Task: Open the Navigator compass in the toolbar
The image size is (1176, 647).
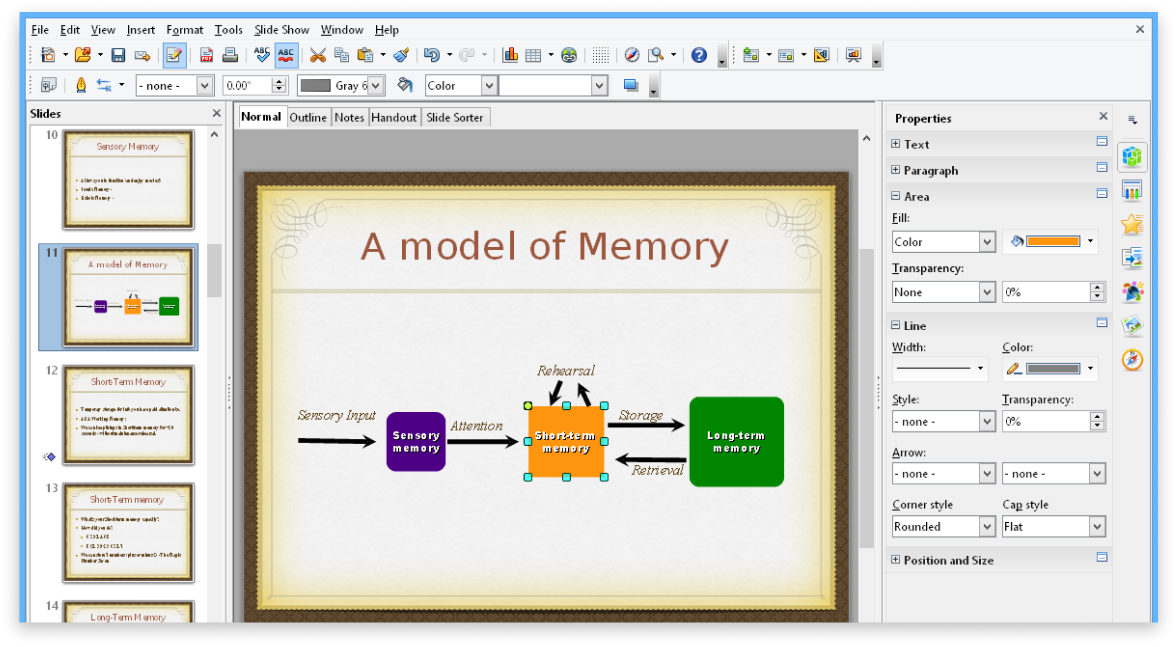Action: point(632,56)
